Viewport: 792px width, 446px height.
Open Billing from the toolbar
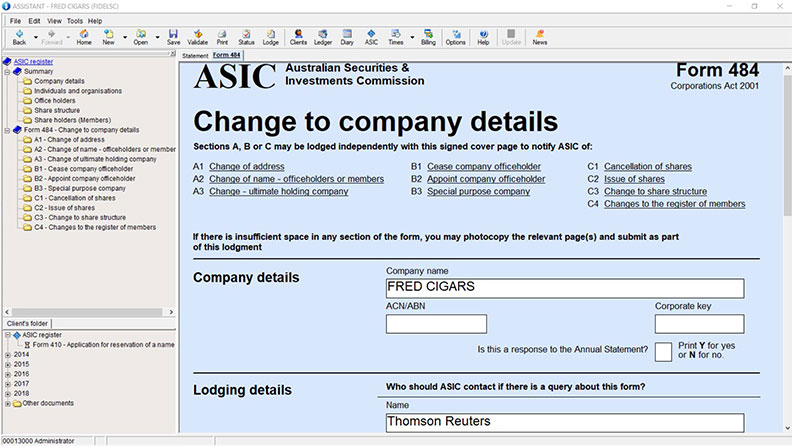[428, 37]
